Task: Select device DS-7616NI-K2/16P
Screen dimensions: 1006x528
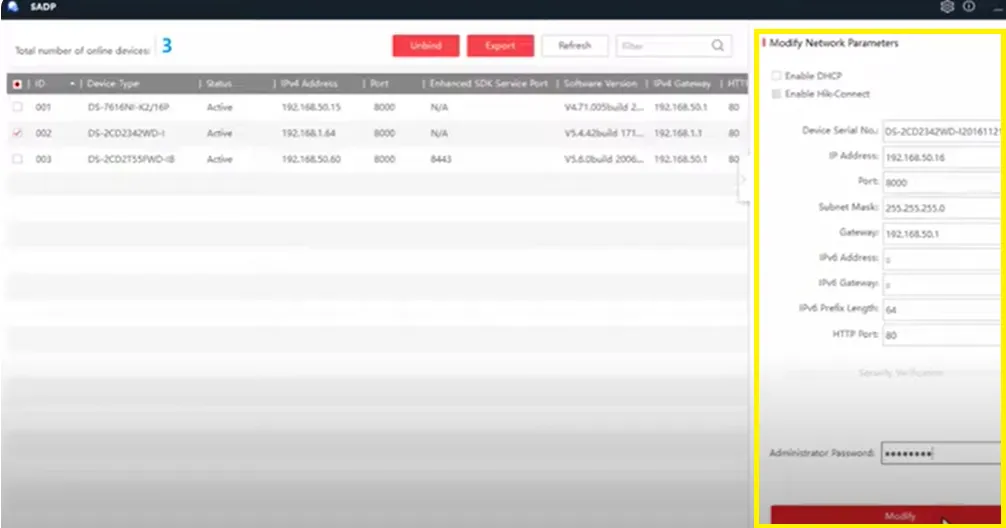Action: click(x=128, y=107)
